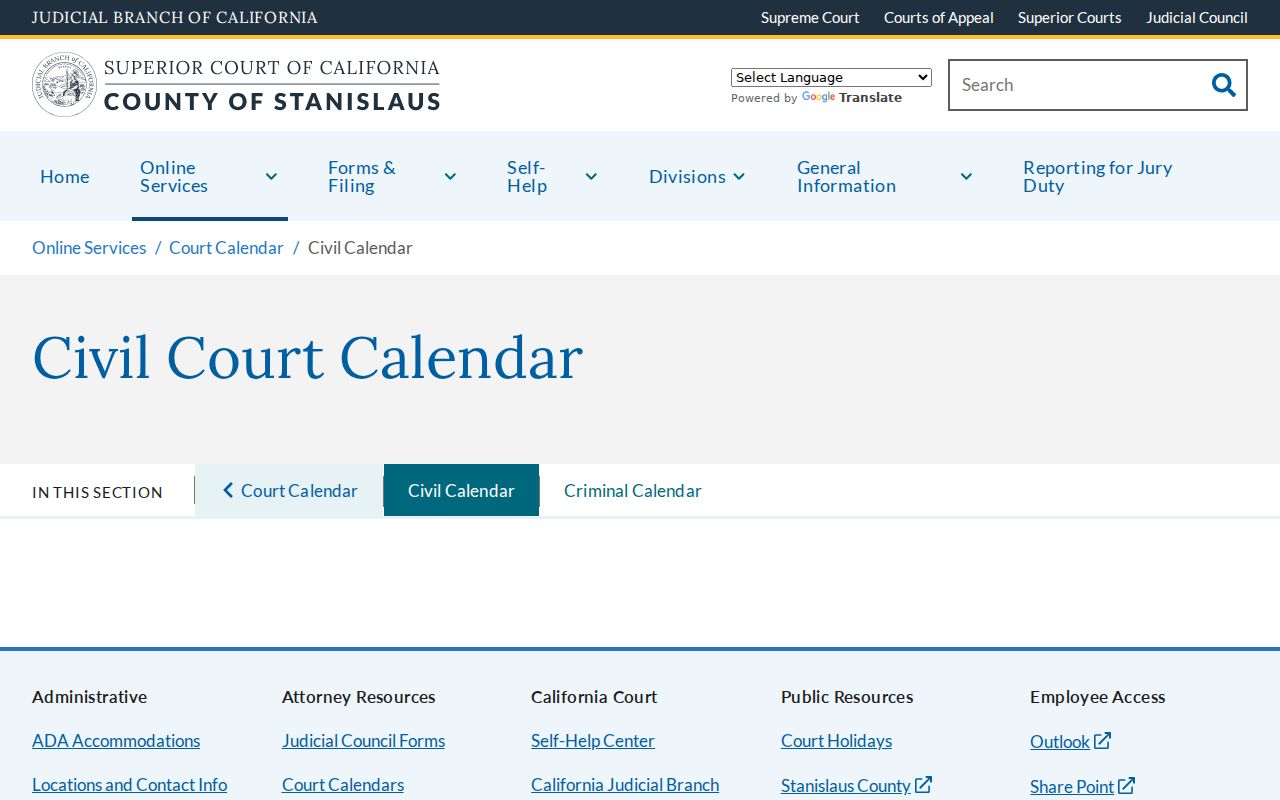
Task: Click Judicial Branch of California header text
Action: 175,17
